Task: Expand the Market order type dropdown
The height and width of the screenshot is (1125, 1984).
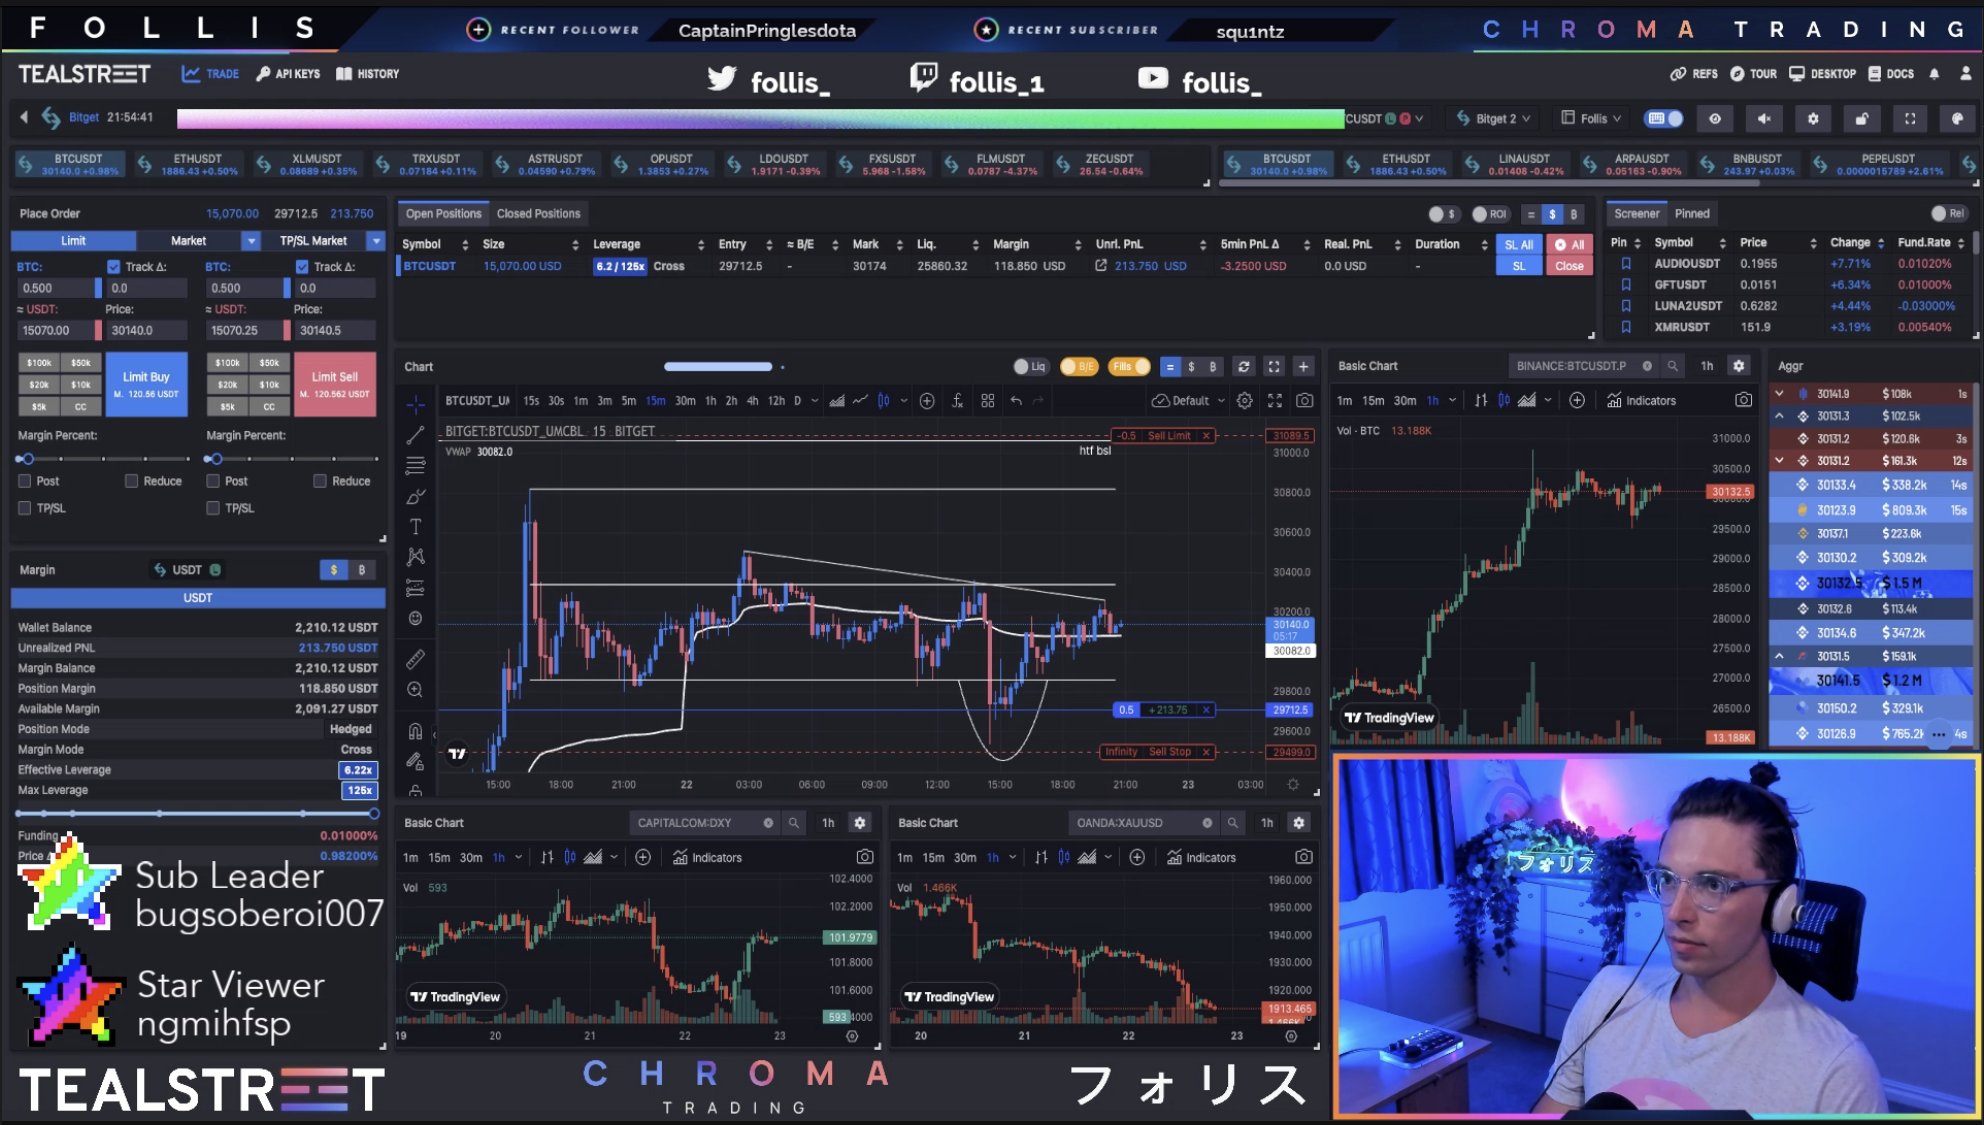Action: 251,240
